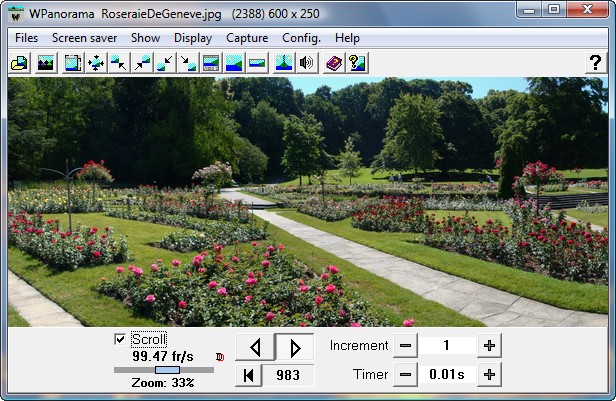Jump to start with rewind button

249,375
